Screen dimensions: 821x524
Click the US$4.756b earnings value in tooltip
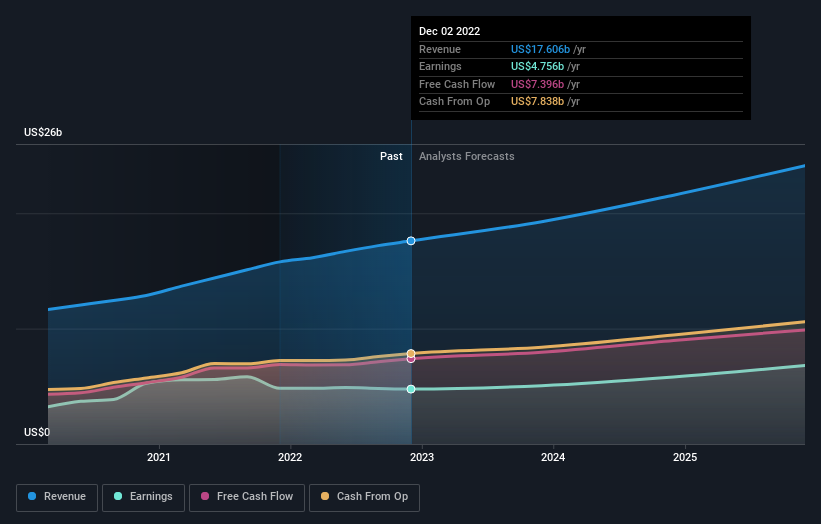point(537,66)
